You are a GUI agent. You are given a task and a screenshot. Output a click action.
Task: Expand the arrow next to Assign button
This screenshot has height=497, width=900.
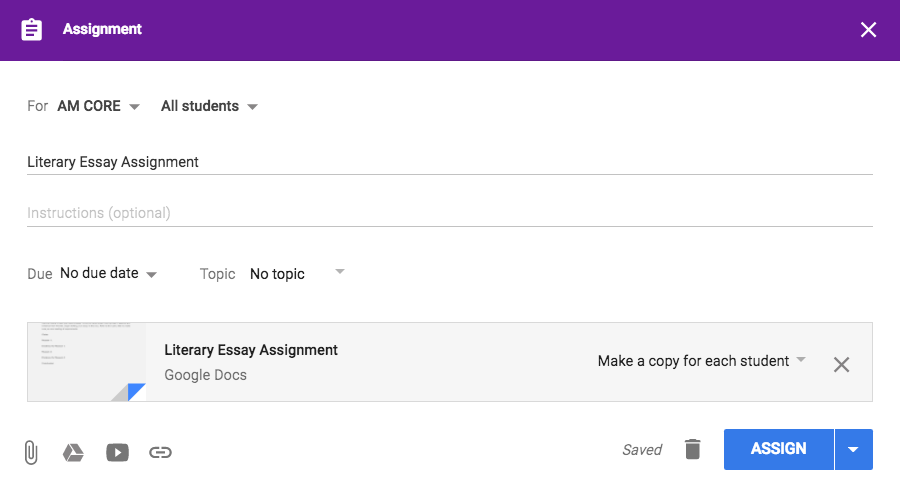tap(853, 449)
